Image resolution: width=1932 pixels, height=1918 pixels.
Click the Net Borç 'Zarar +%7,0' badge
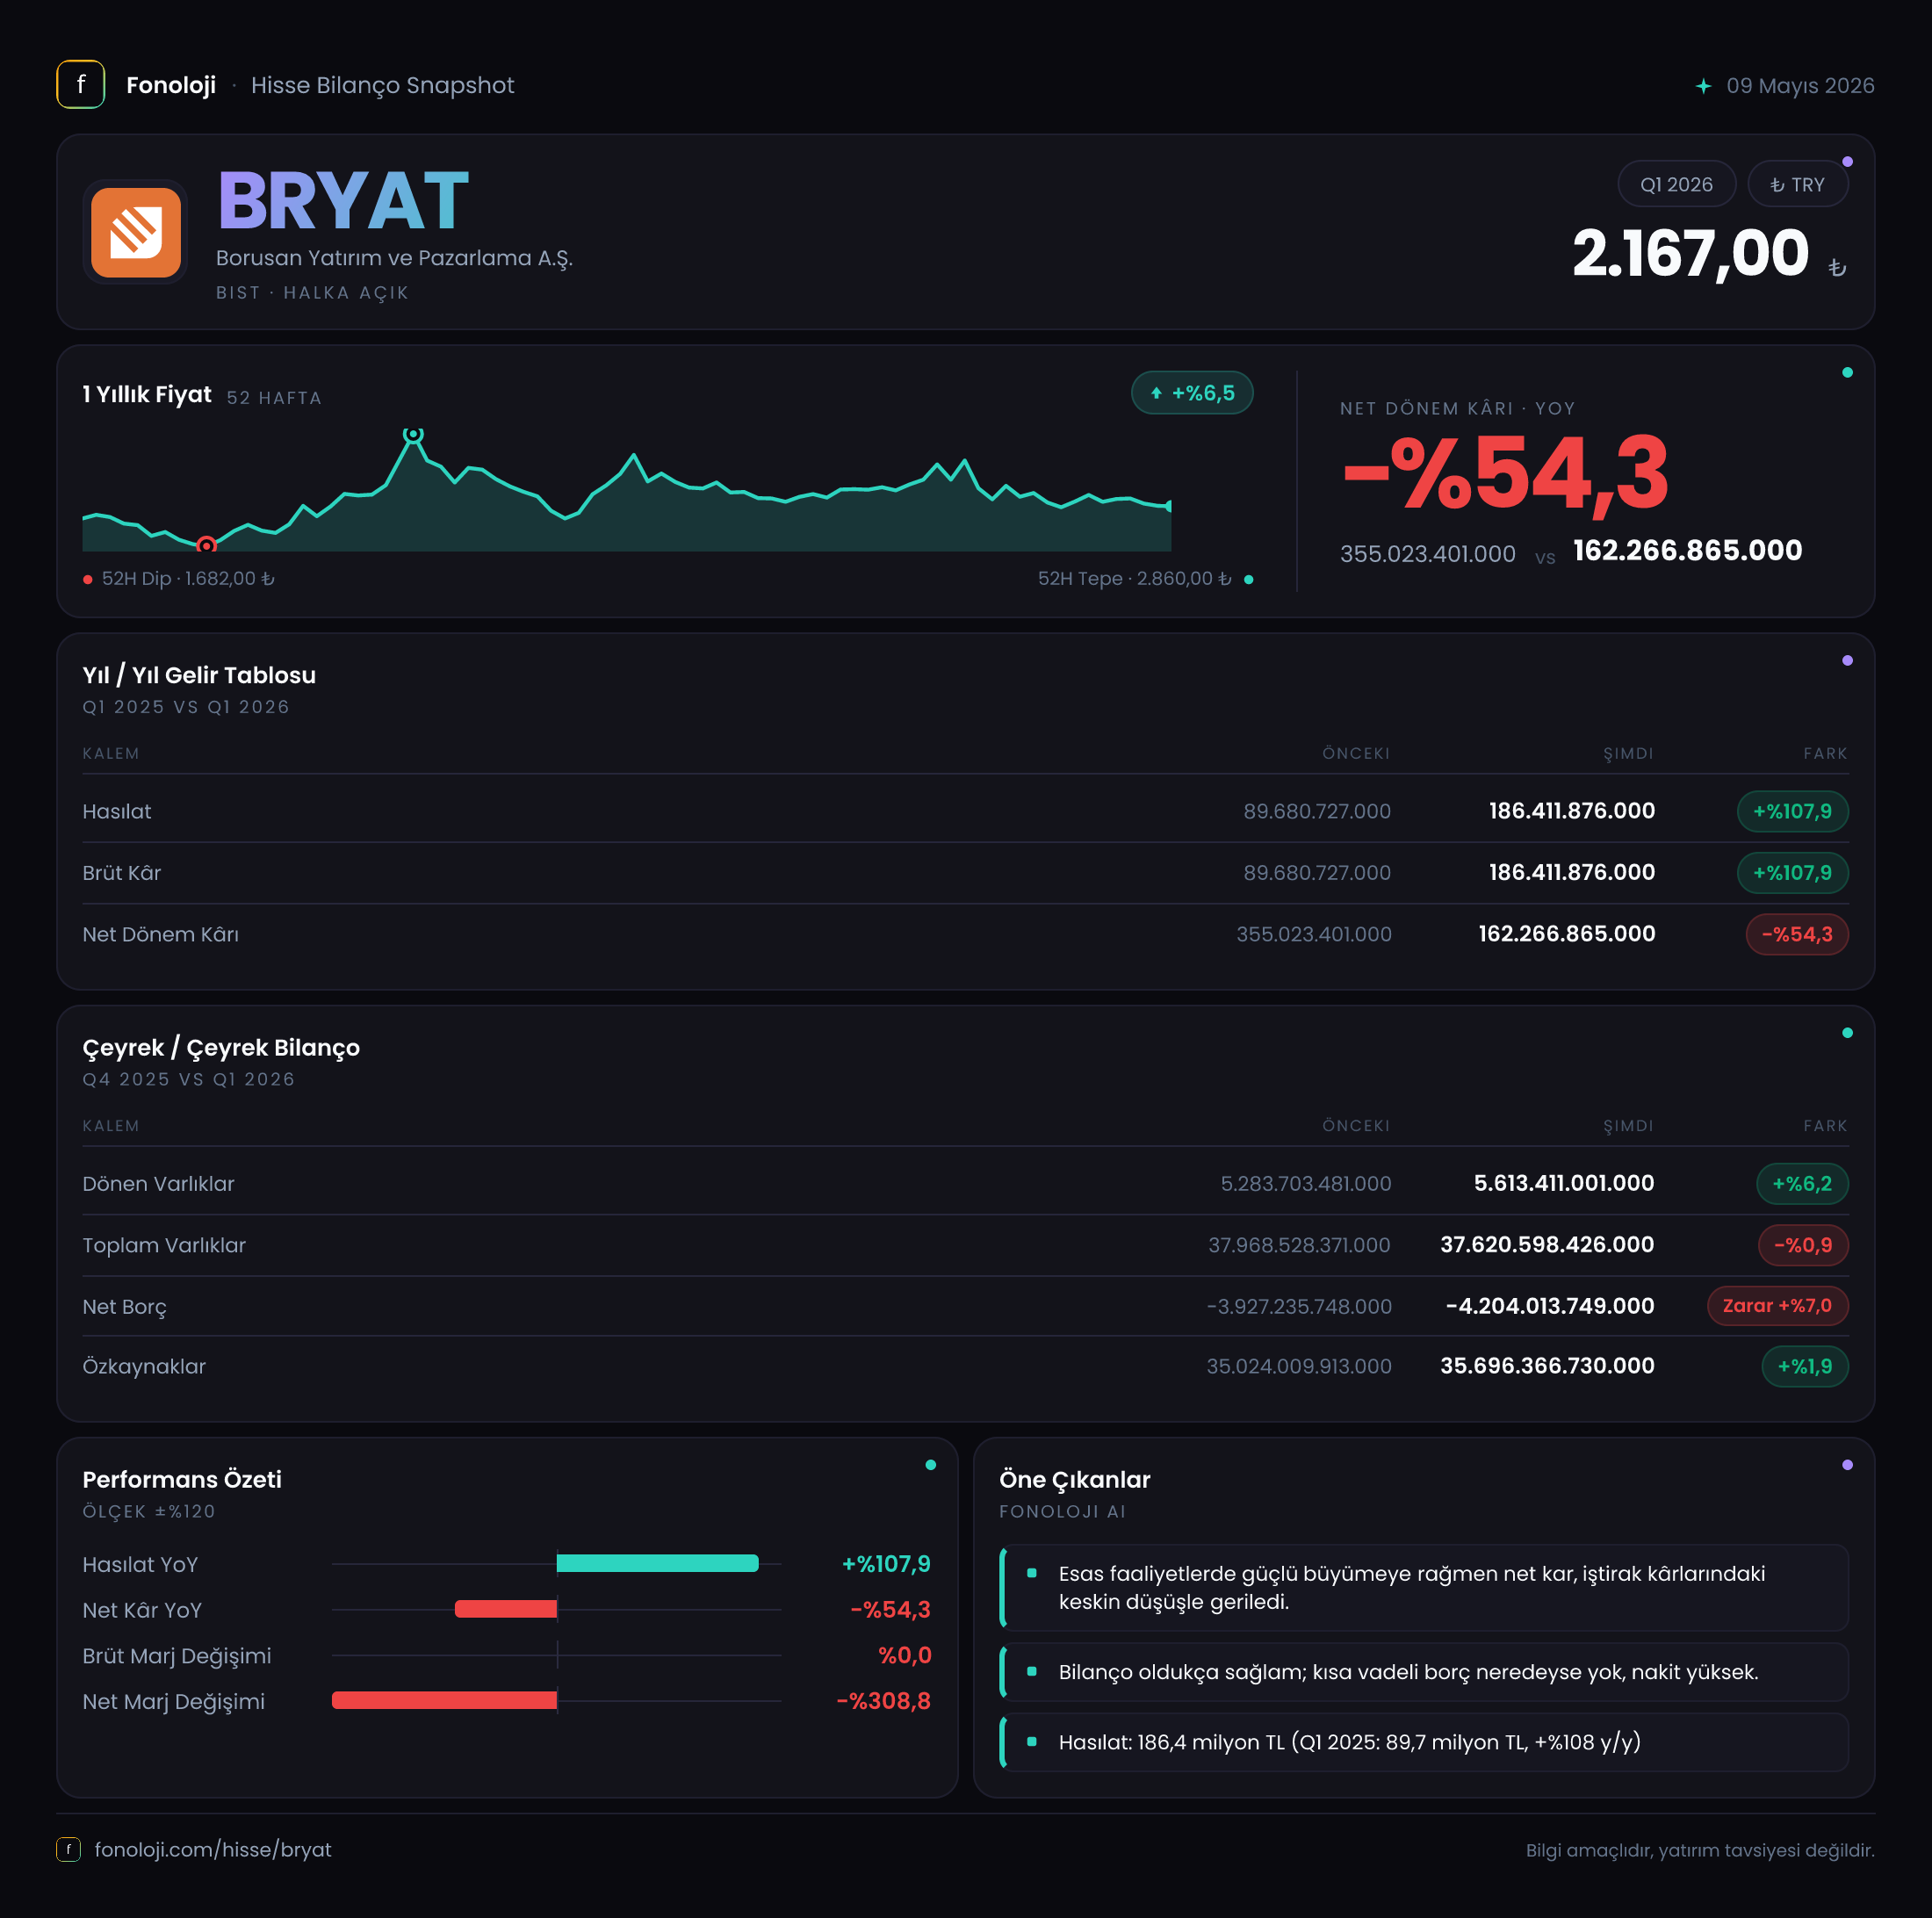1778,1305
